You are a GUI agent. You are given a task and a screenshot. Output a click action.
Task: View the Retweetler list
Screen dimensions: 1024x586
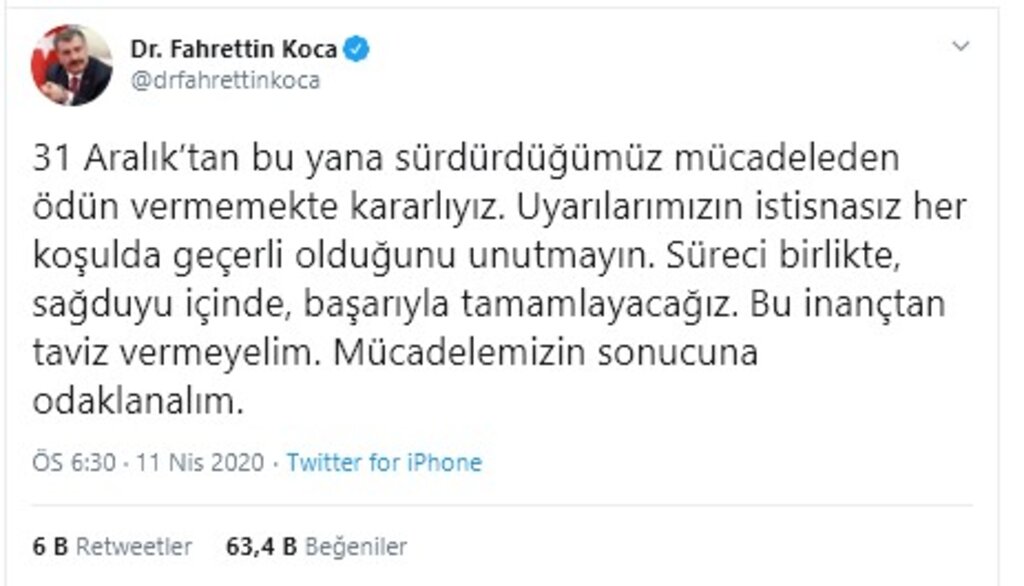click(134, 546)
